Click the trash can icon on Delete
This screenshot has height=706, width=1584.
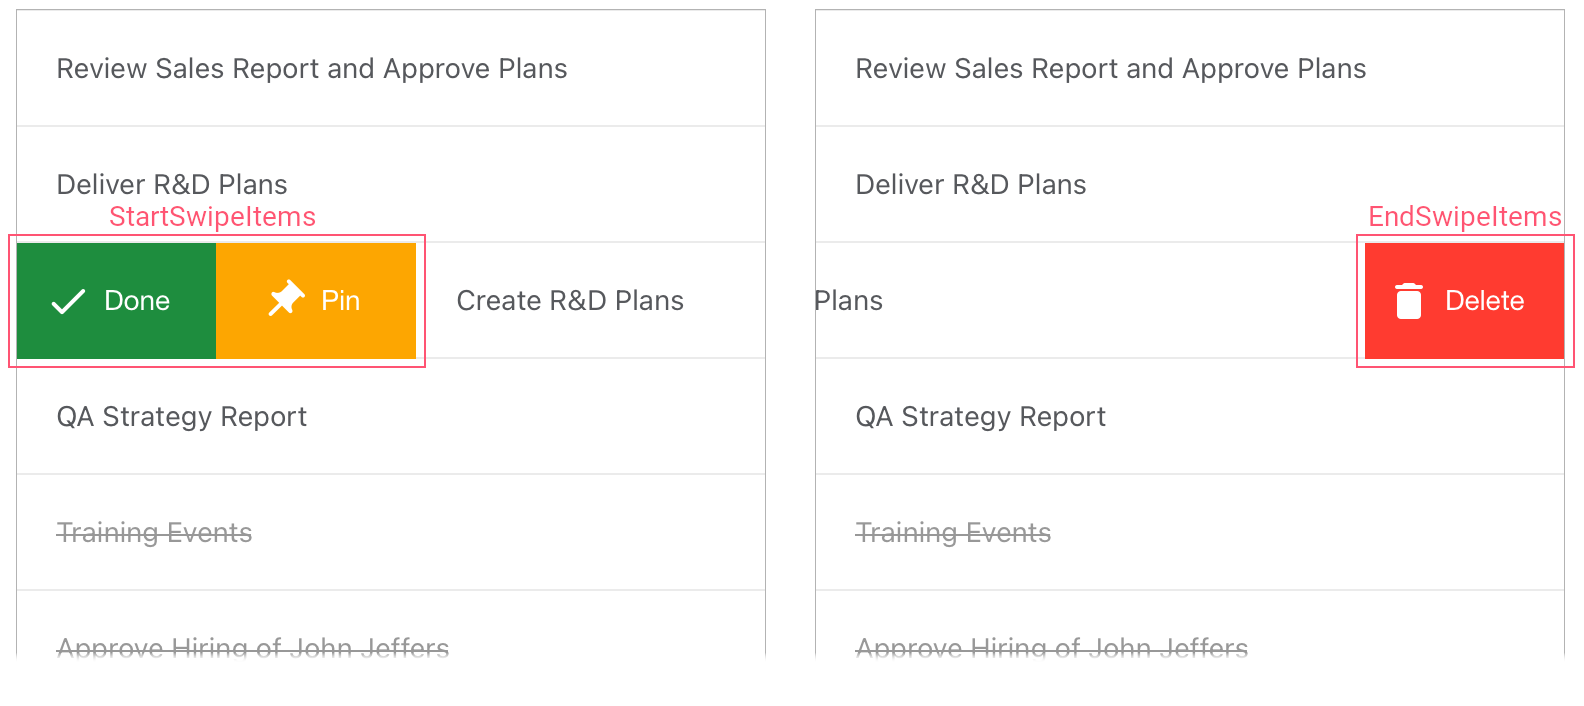coord(1408,301)
